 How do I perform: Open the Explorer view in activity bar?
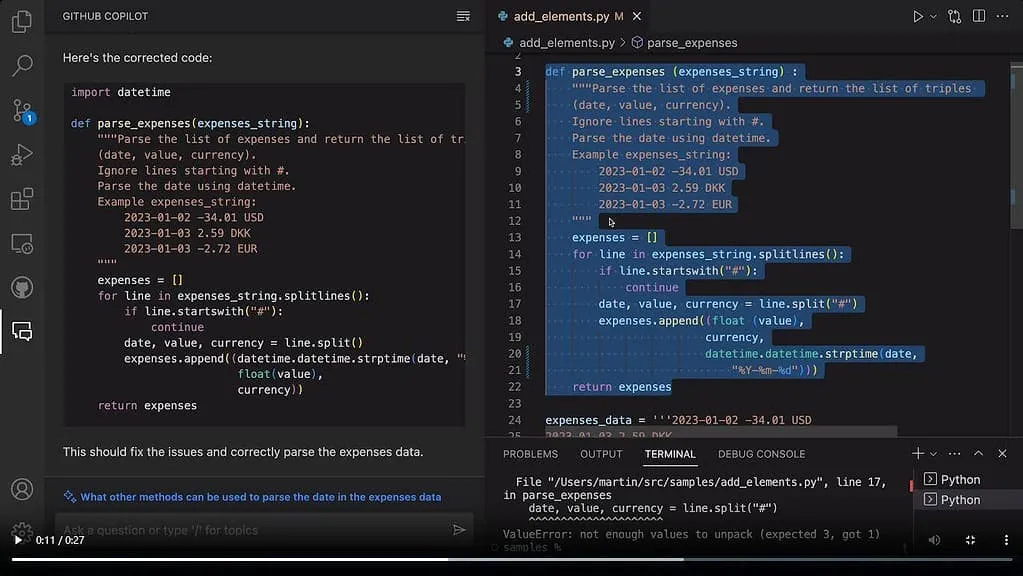21,22
